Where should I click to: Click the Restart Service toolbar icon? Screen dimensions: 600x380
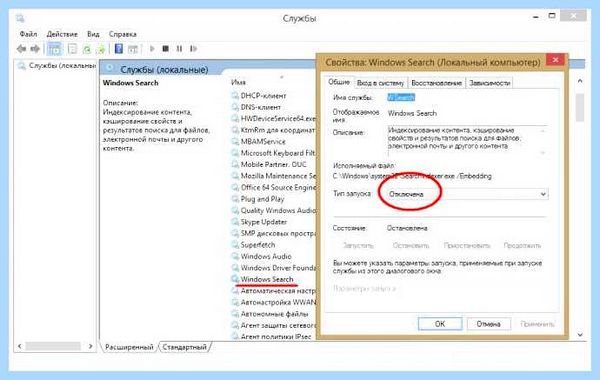tap(193, 49)
